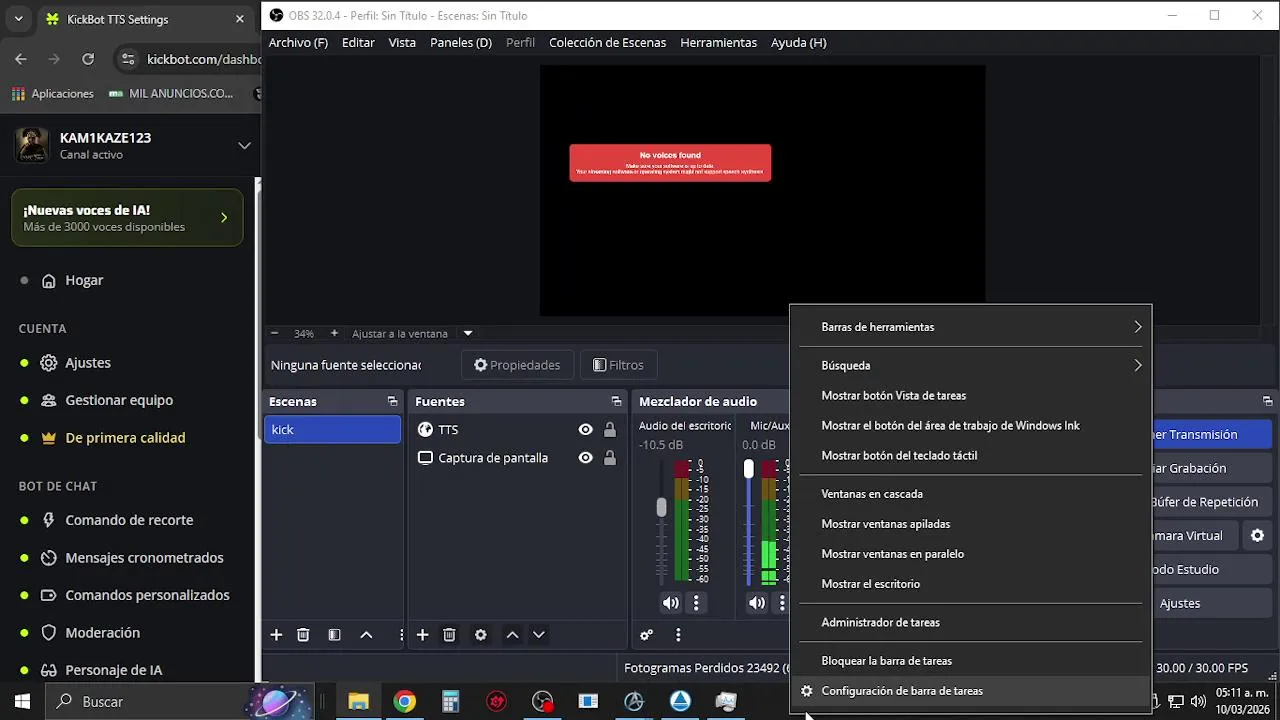1280x720 pixels.
Task: Open browser site information icon near address
Action: point(127,59)
